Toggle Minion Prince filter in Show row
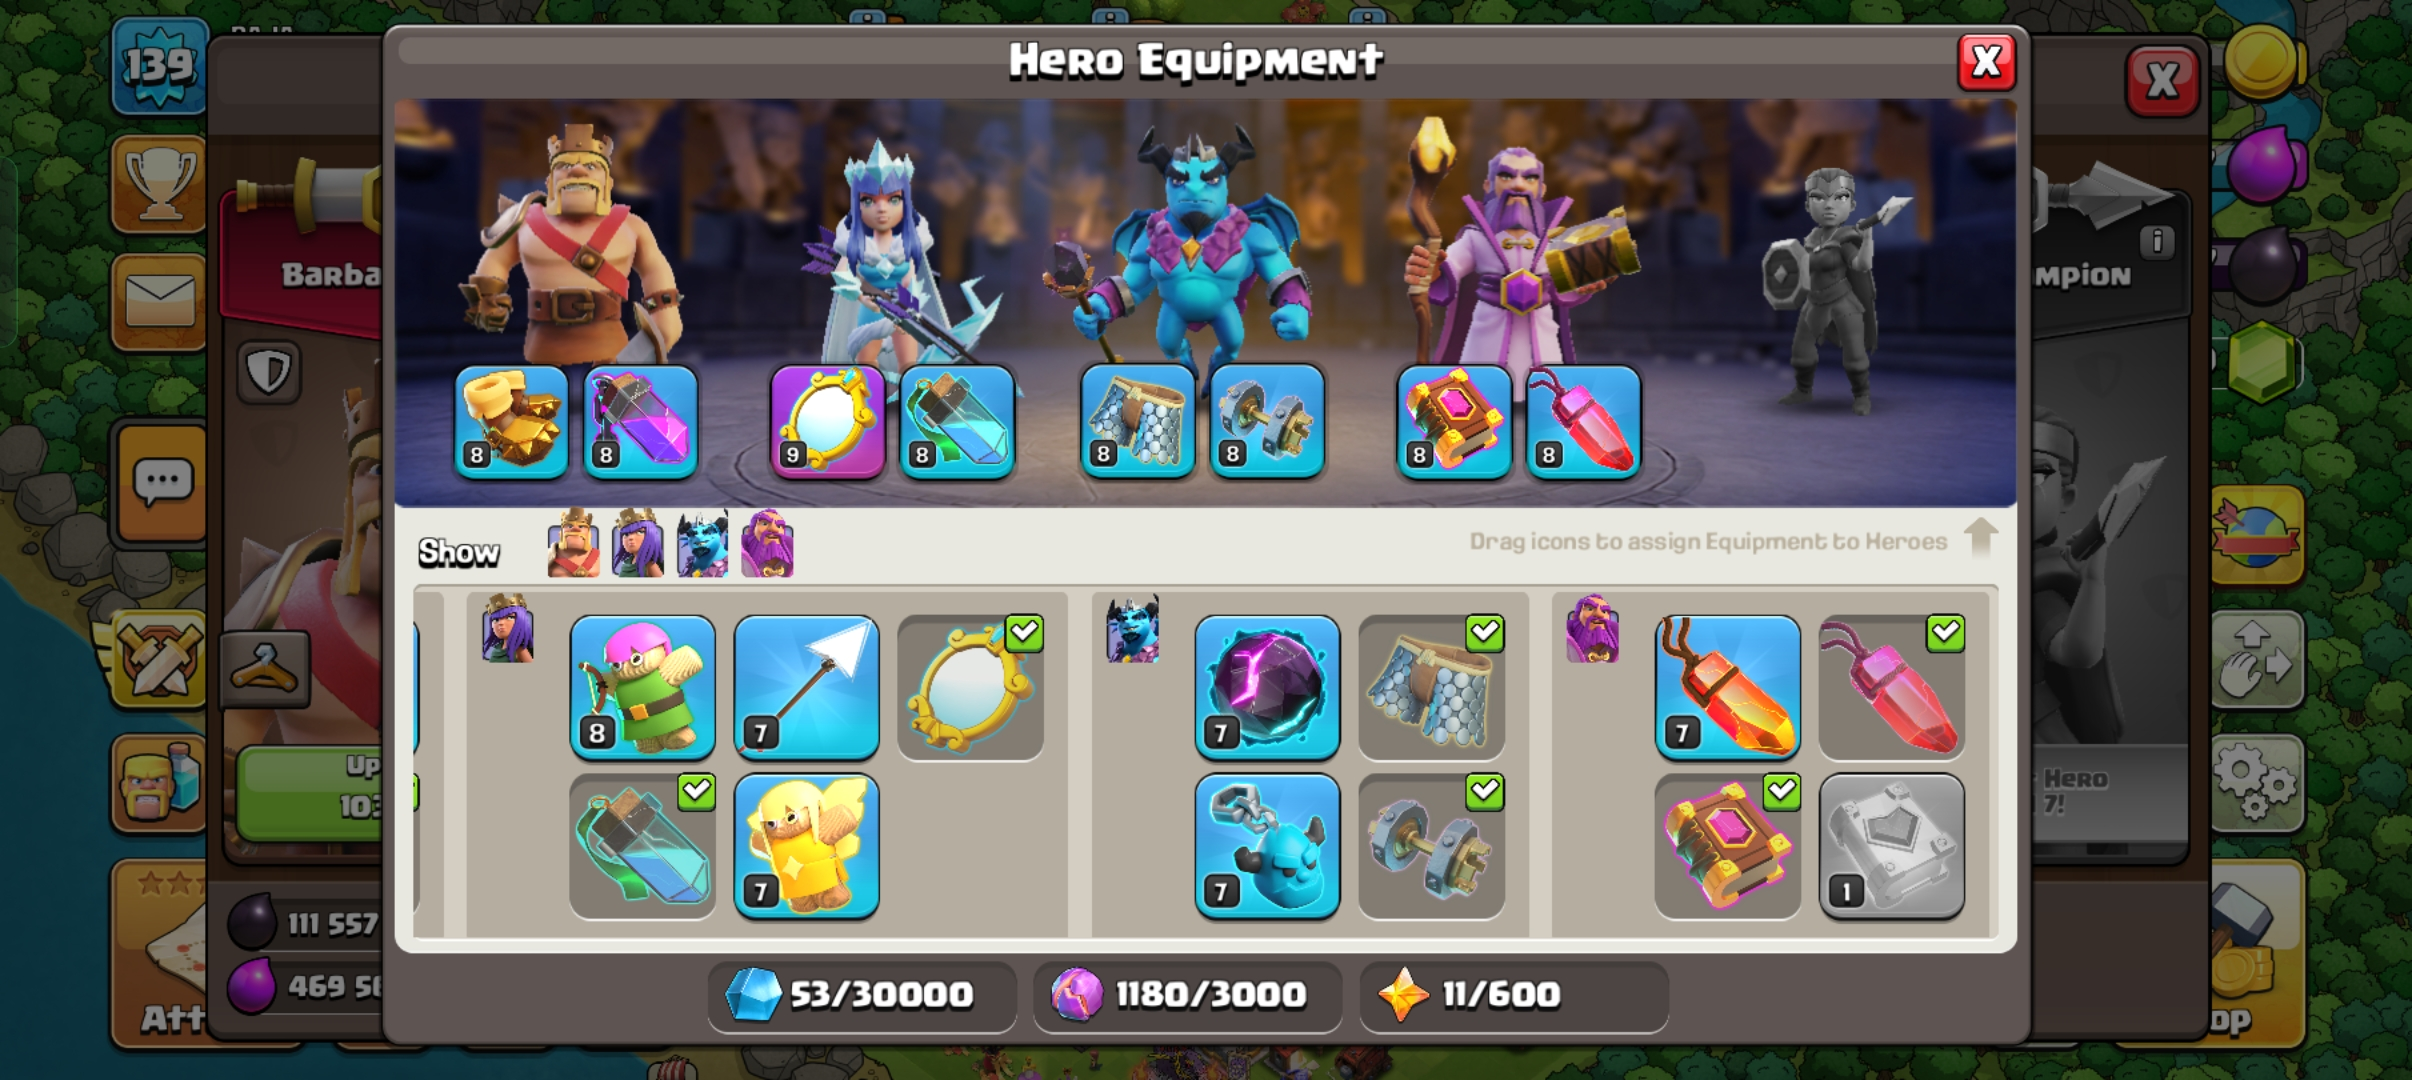The image size is (2412, 1080). tap(702, 543)
